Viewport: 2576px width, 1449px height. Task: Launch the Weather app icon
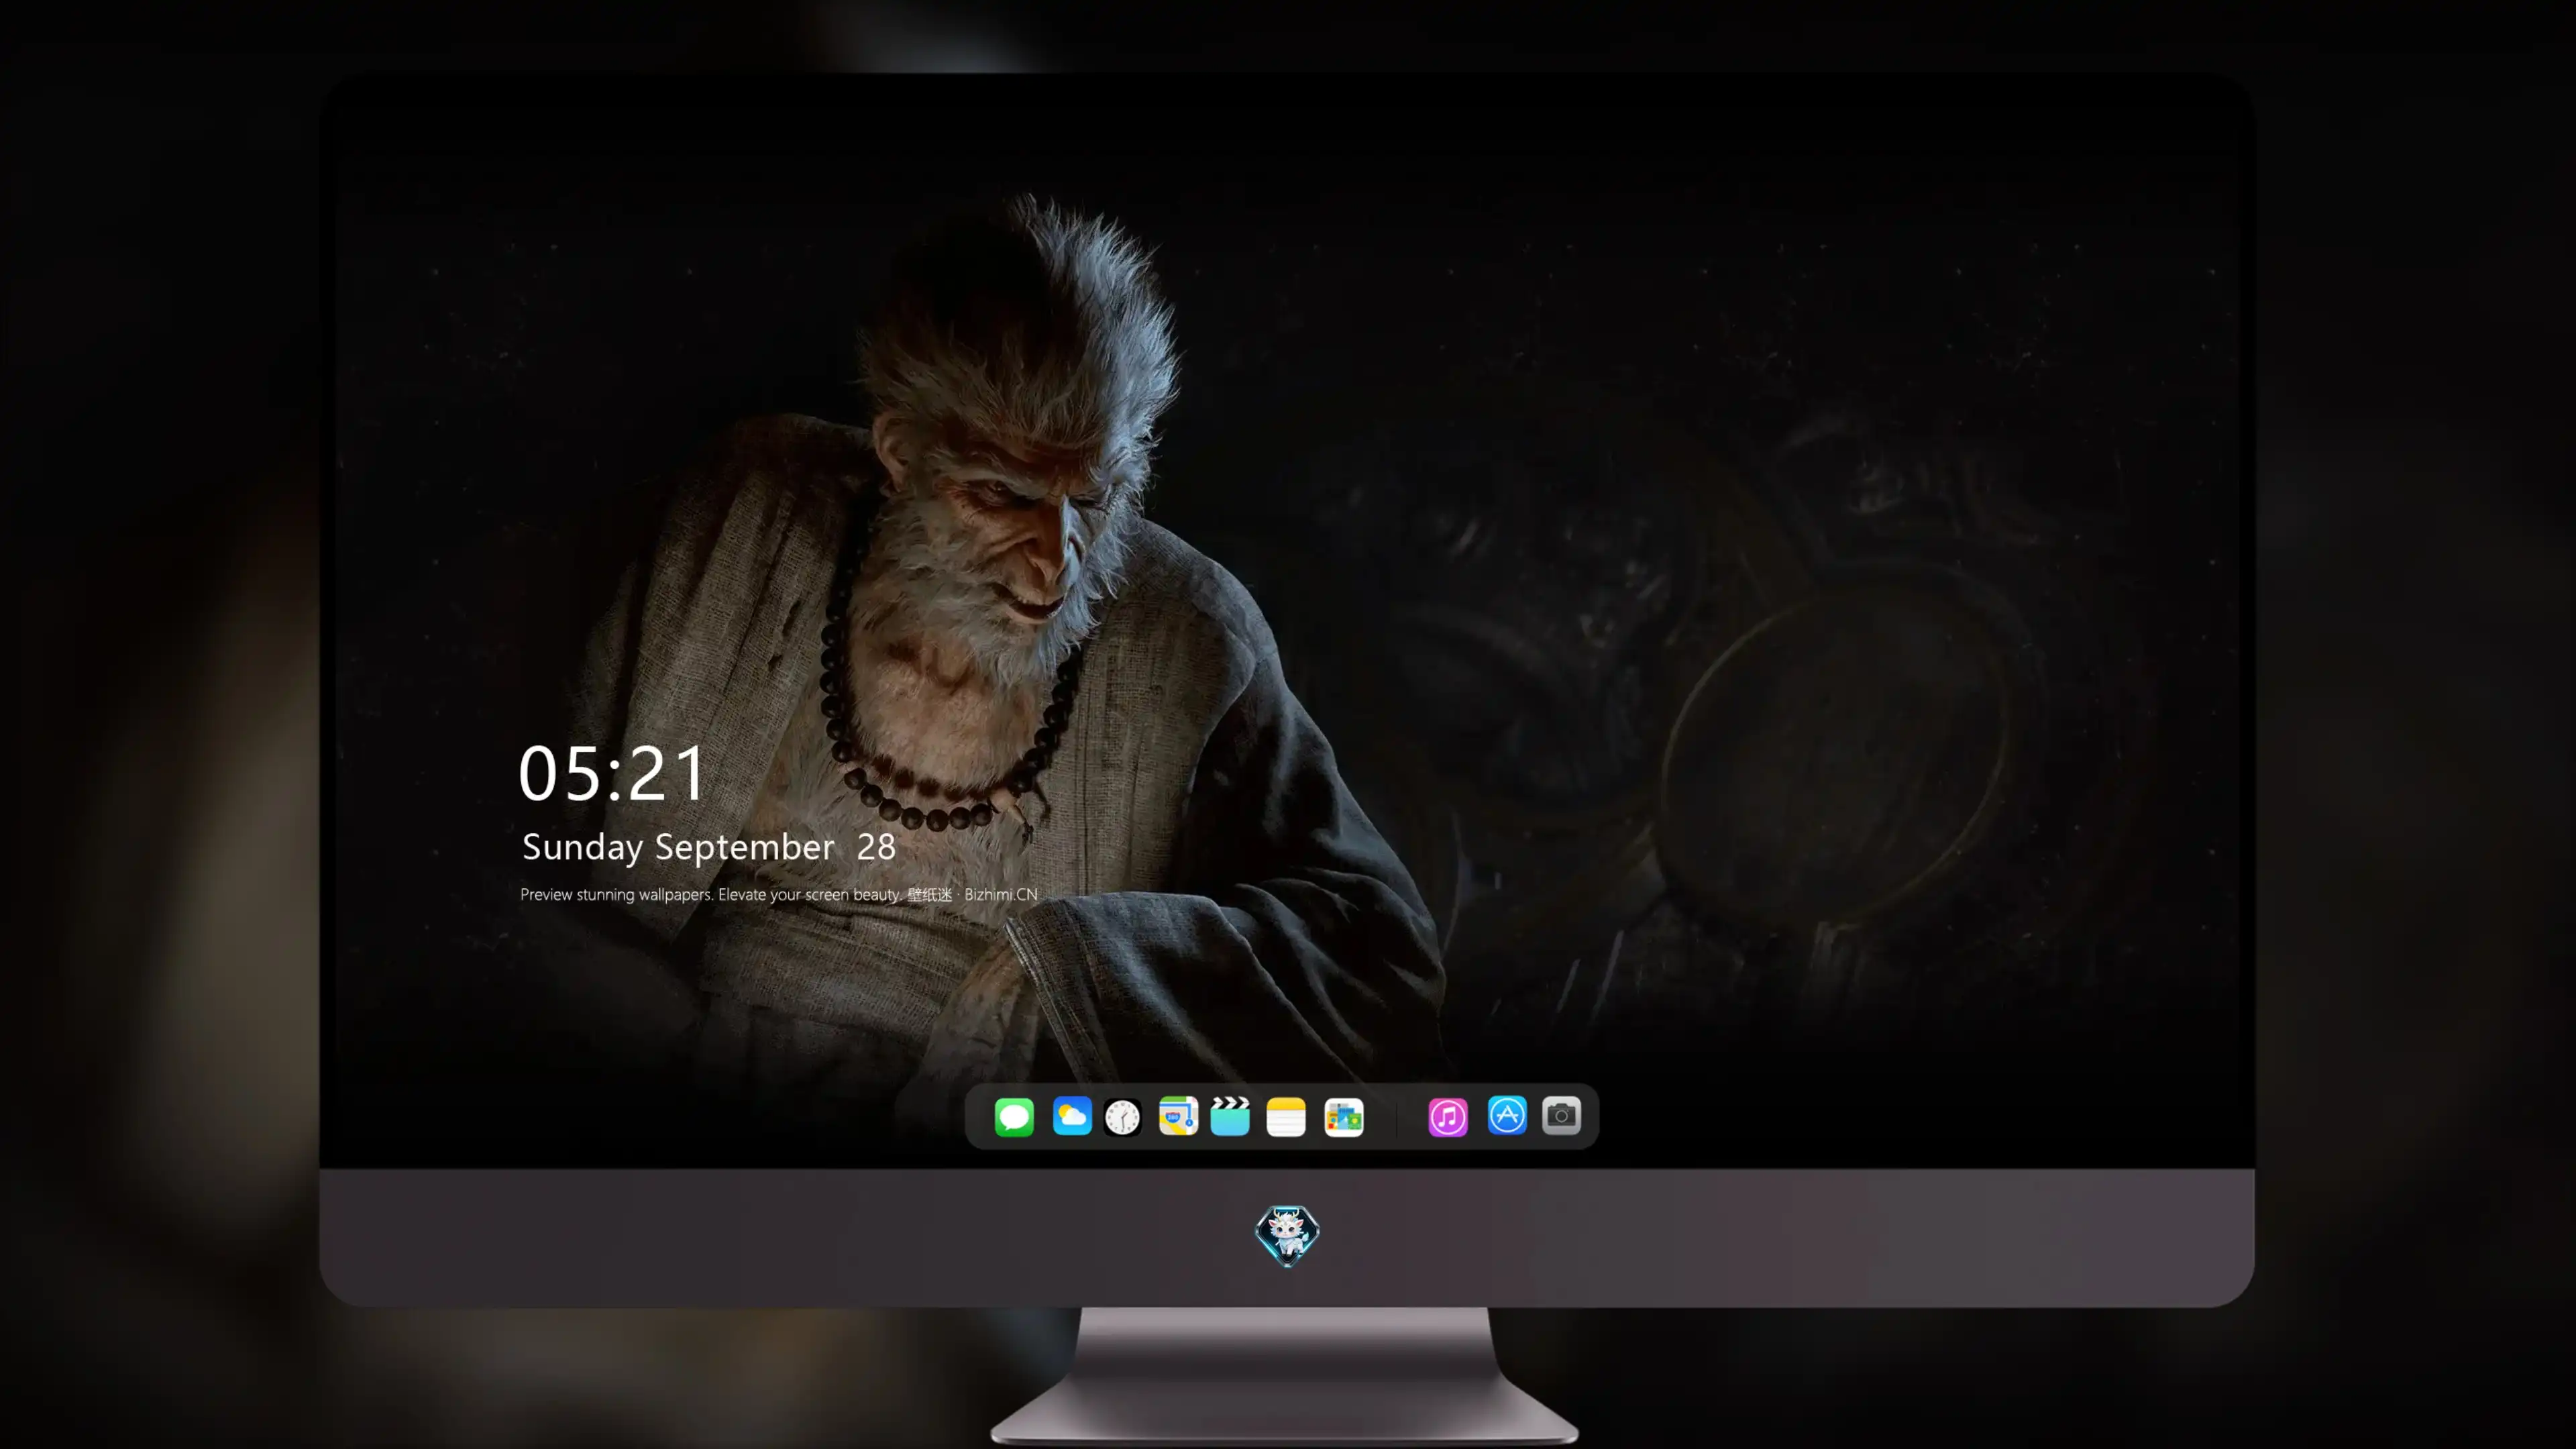(x=1072, y=1116)
